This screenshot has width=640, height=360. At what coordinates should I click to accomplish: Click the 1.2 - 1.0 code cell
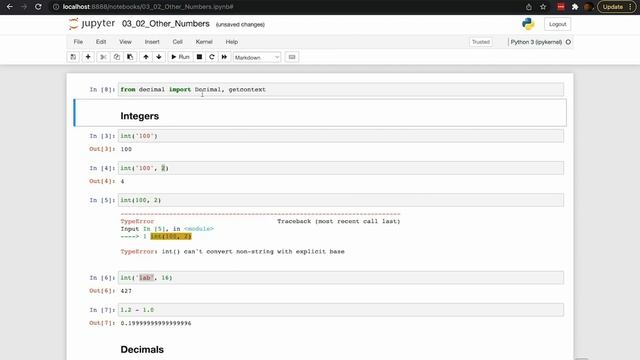click(341, 310)
